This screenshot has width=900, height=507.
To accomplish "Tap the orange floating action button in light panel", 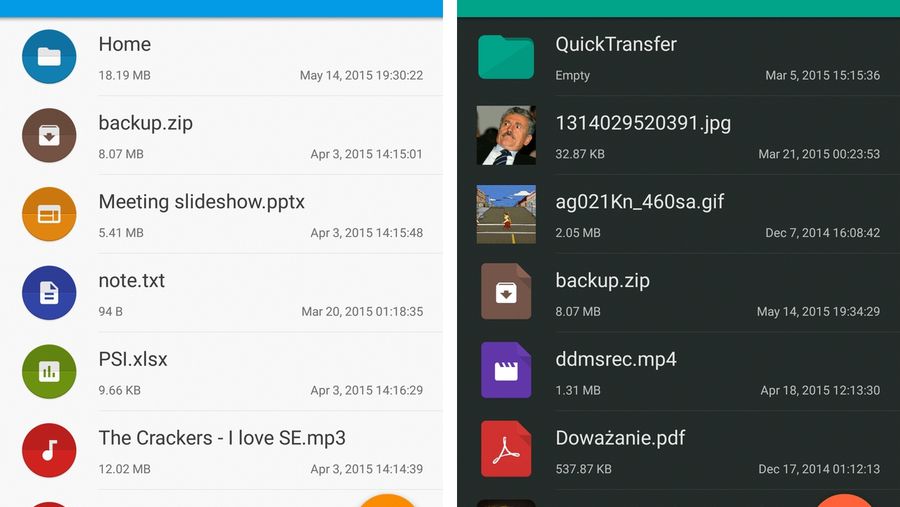I will 387,500.
